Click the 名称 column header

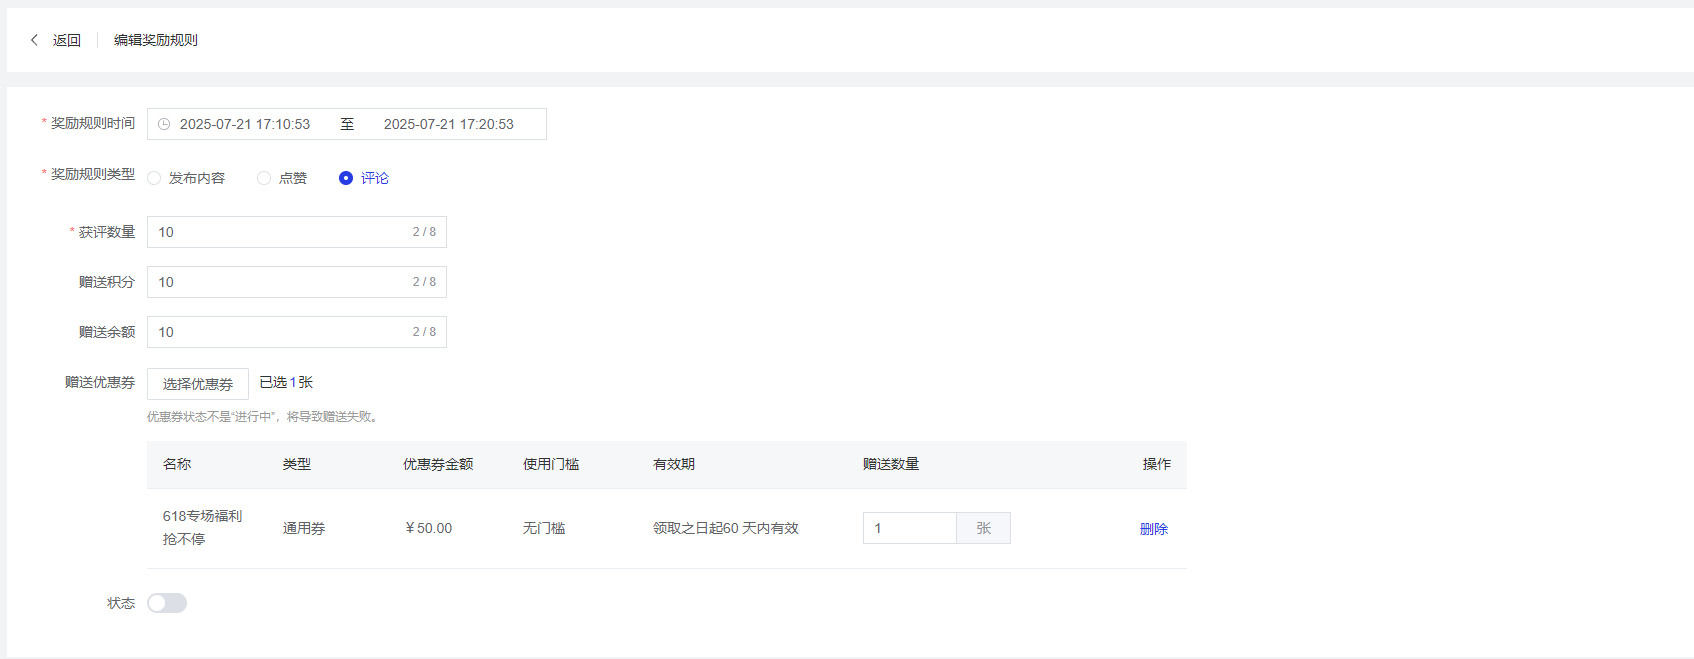tap(177, 464)
